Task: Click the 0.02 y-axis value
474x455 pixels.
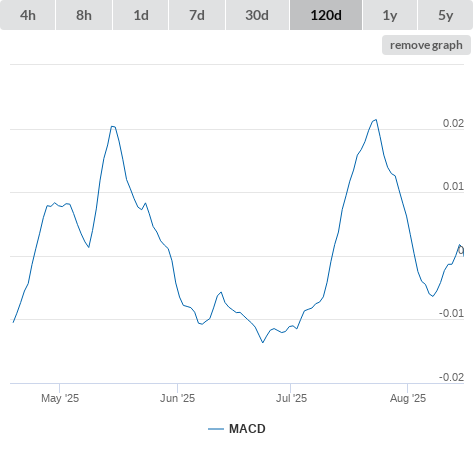Action: click(453, 123)
